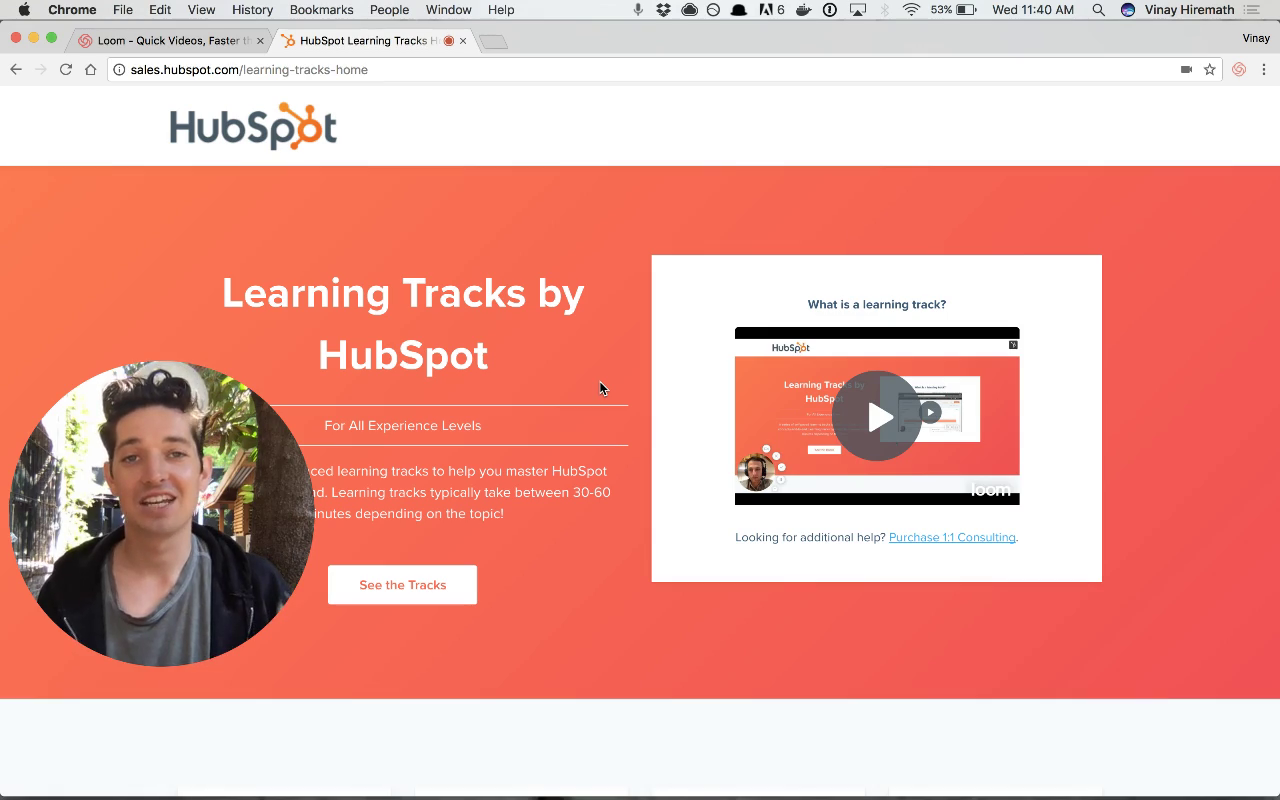Open the View menu
1280x800 pixels.
click(x=201, y=10)
